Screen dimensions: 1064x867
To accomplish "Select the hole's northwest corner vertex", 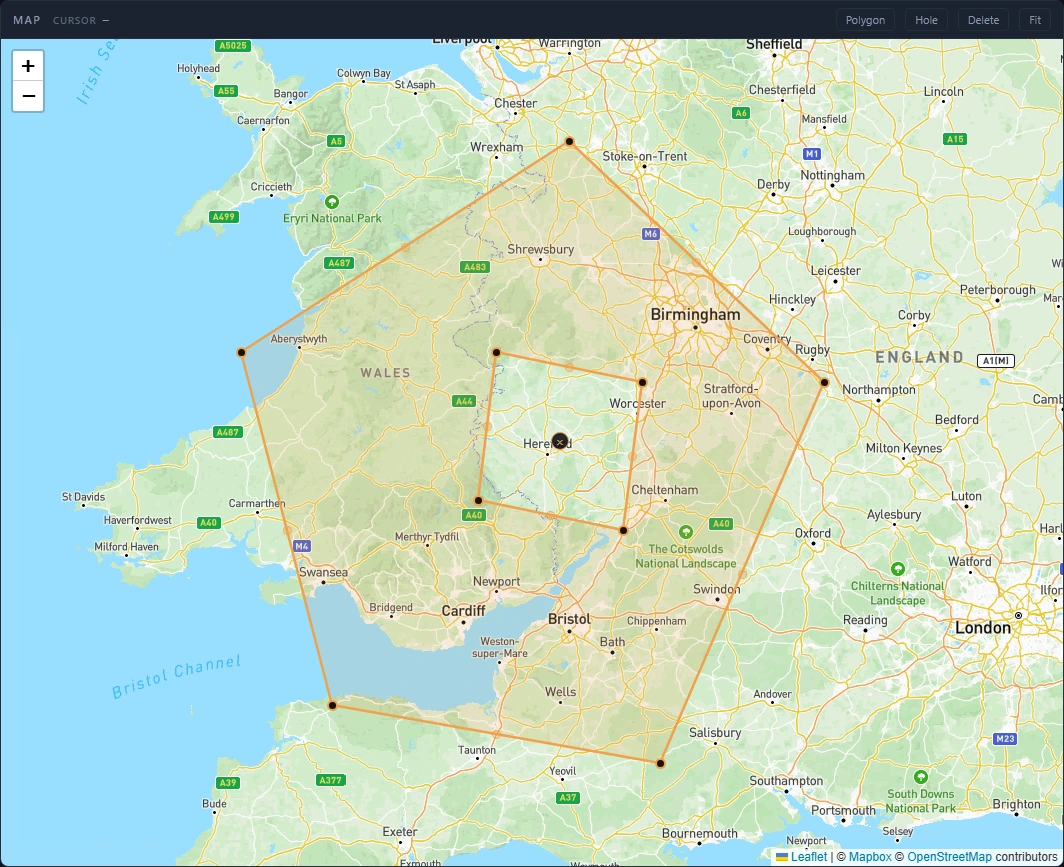I will tap(497, 353).
